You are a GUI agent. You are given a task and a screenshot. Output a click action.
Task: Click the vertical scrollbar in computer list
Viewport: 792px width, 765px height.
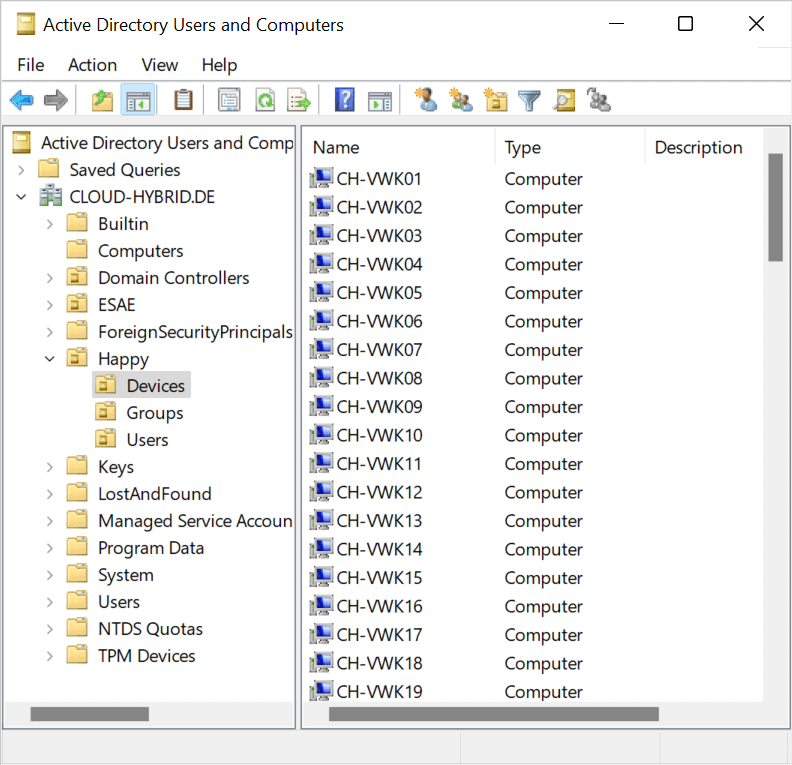coord(775,208)
